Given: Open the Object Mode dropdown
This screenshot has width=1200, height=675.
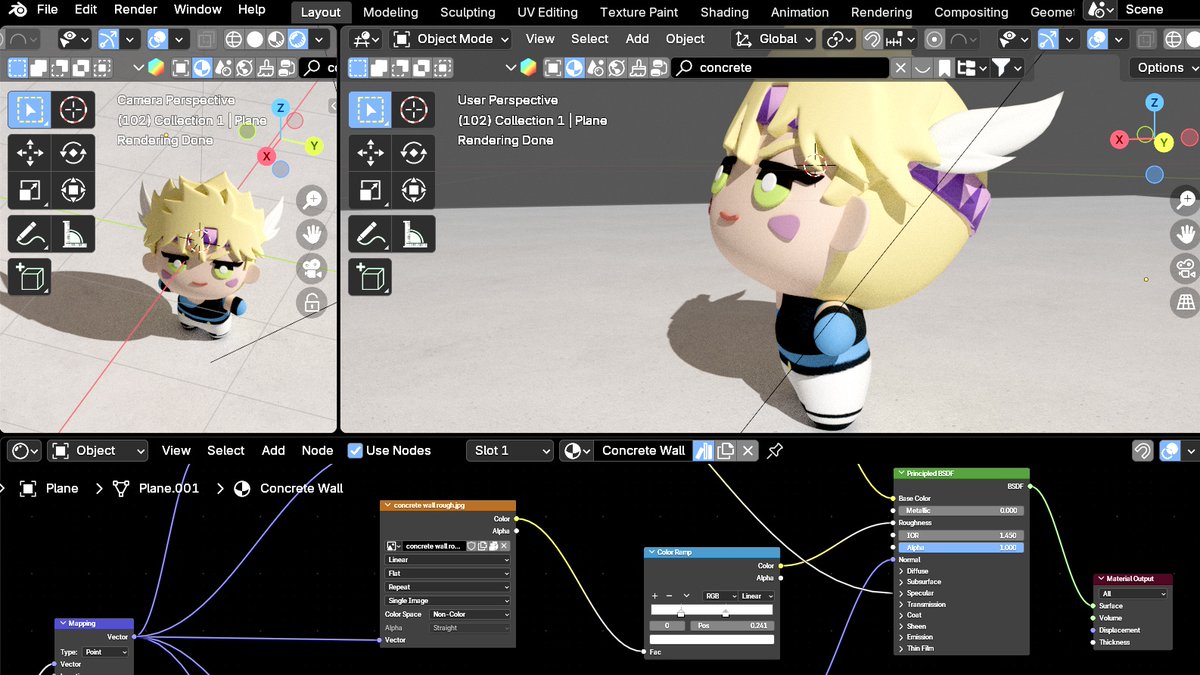Looking at the screenshot, I should pos(450,39).
